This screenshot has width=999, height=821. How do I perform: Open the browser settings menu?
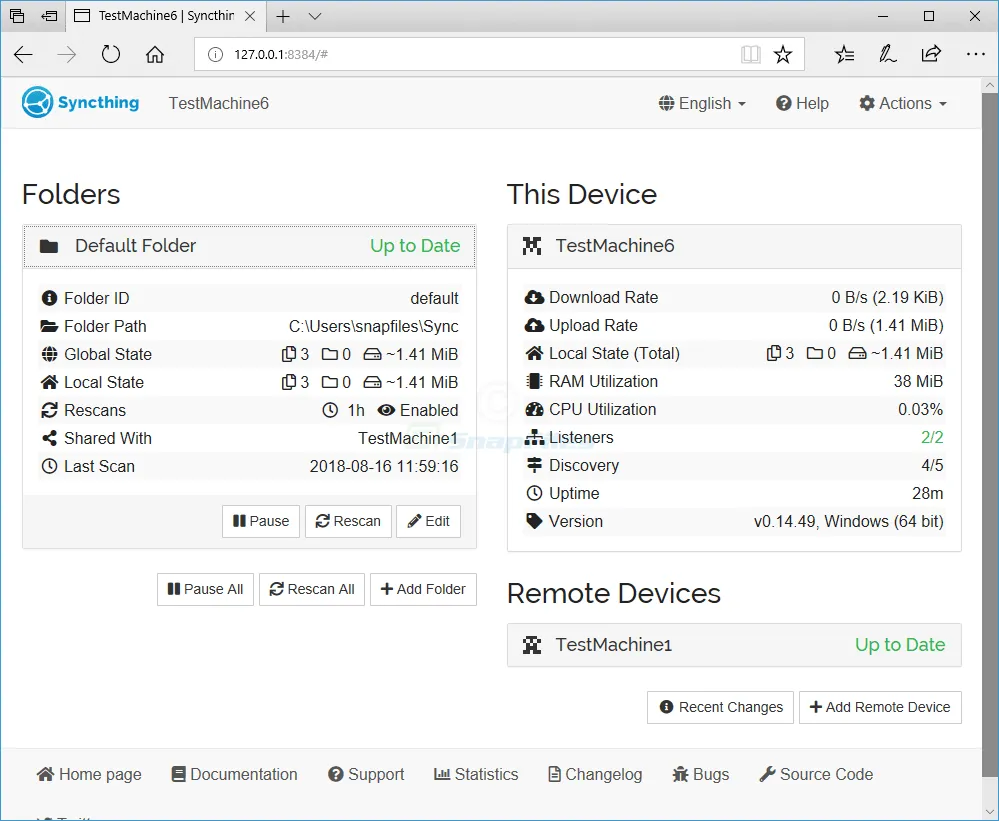[x=975, y=54]
